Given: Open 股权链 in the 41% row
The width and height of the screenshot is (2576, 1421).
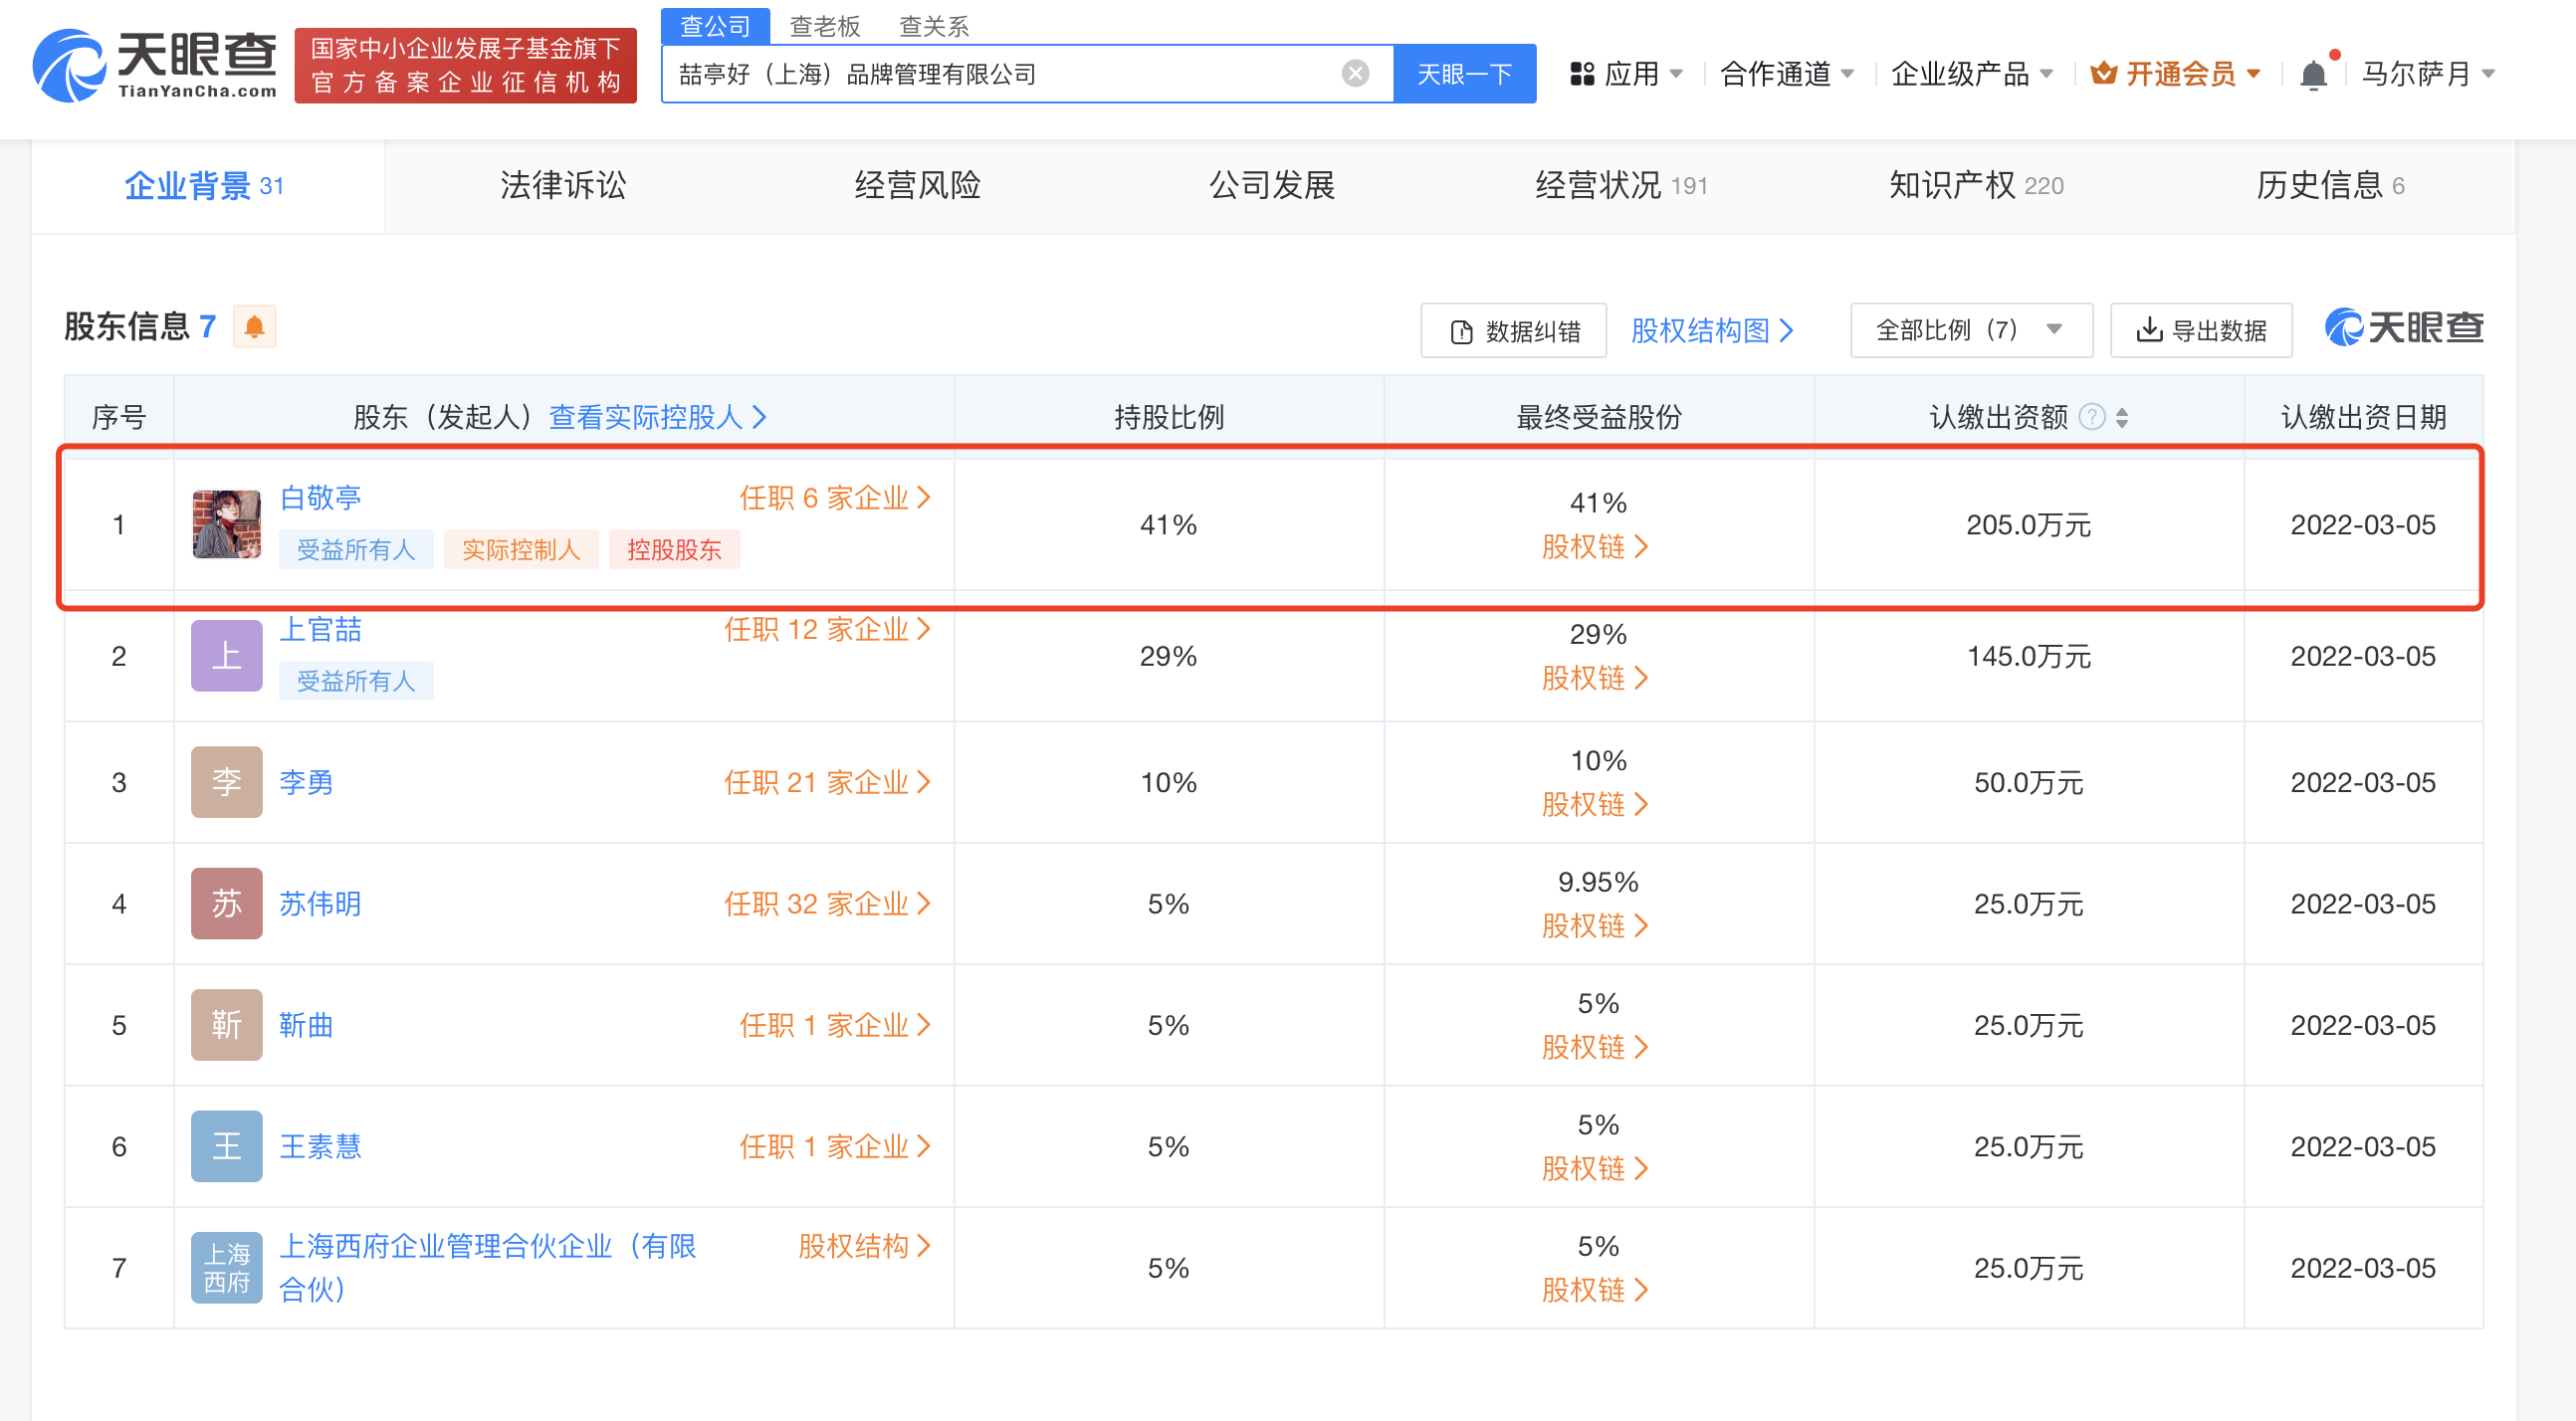Looking at the screenshot, I should [1595, 547].
